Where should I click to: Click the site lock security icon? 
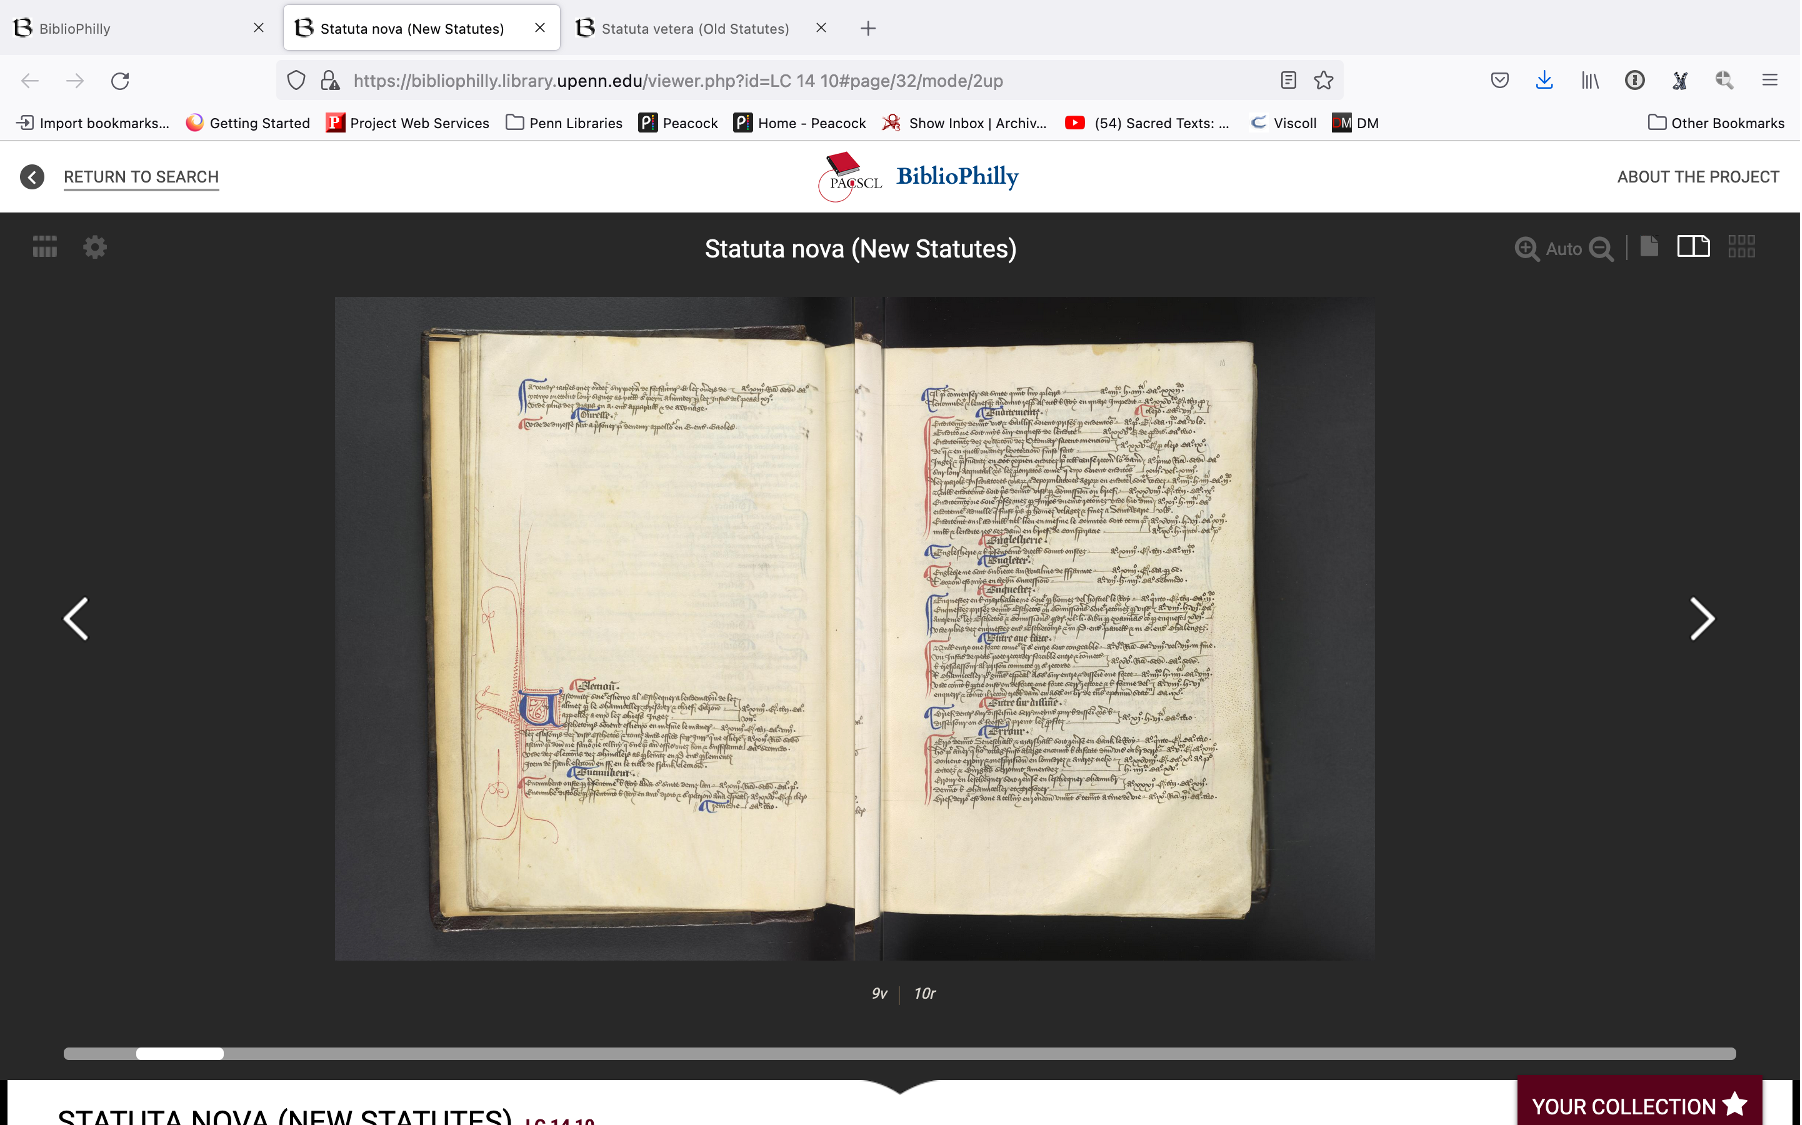pyautogui.click(x=329, y=81)
